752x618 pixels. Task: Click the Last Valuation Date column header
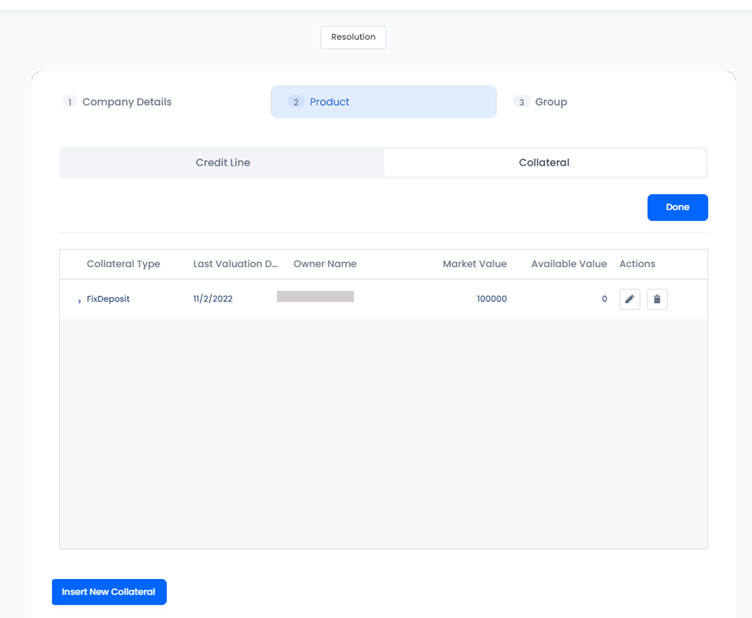point(235,264)
